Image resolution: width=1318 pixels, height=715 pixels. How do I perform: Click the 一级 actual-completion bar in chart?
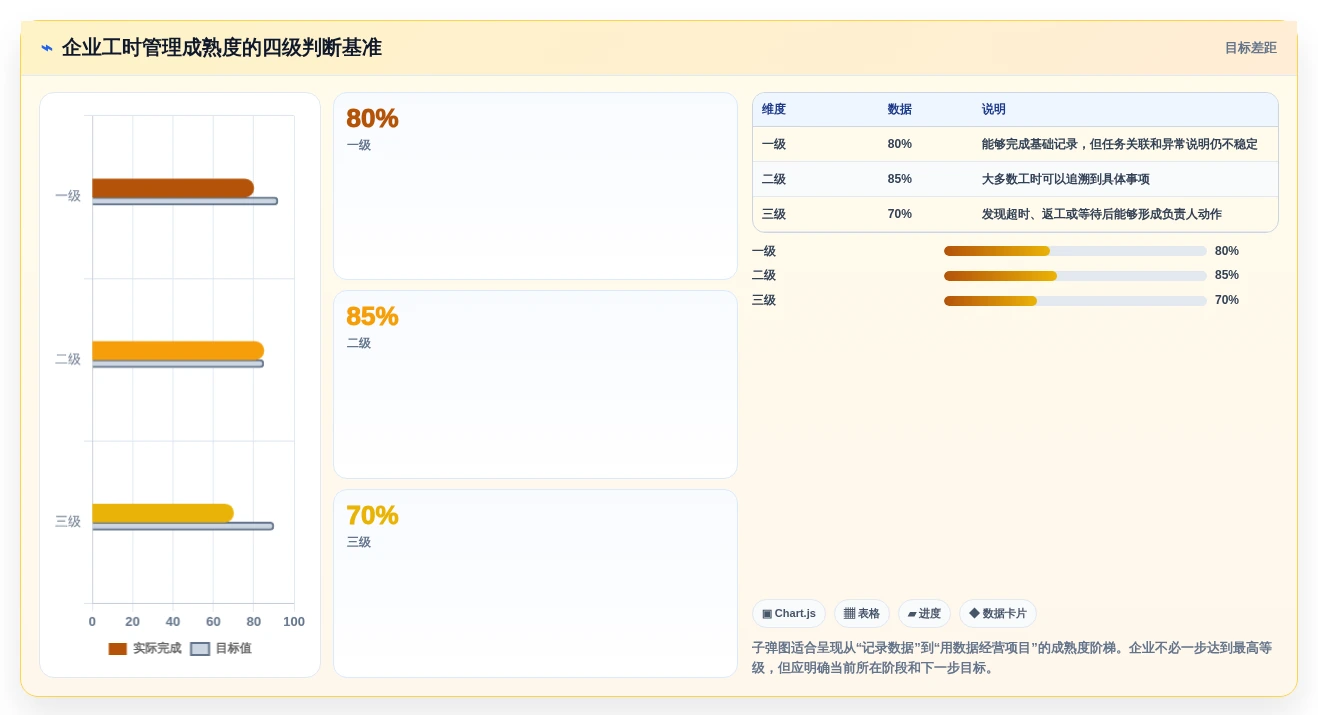pyautogui.click(x=173, y=188)
